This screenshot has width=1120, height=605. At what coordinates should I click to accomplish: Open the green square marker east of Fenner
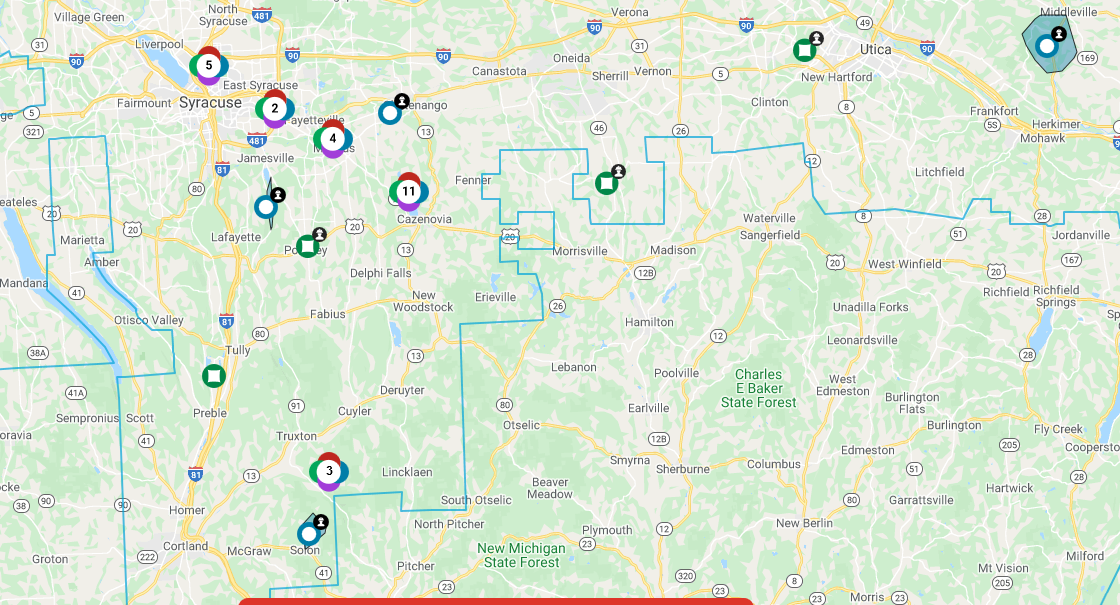click(x=606, y=183)
